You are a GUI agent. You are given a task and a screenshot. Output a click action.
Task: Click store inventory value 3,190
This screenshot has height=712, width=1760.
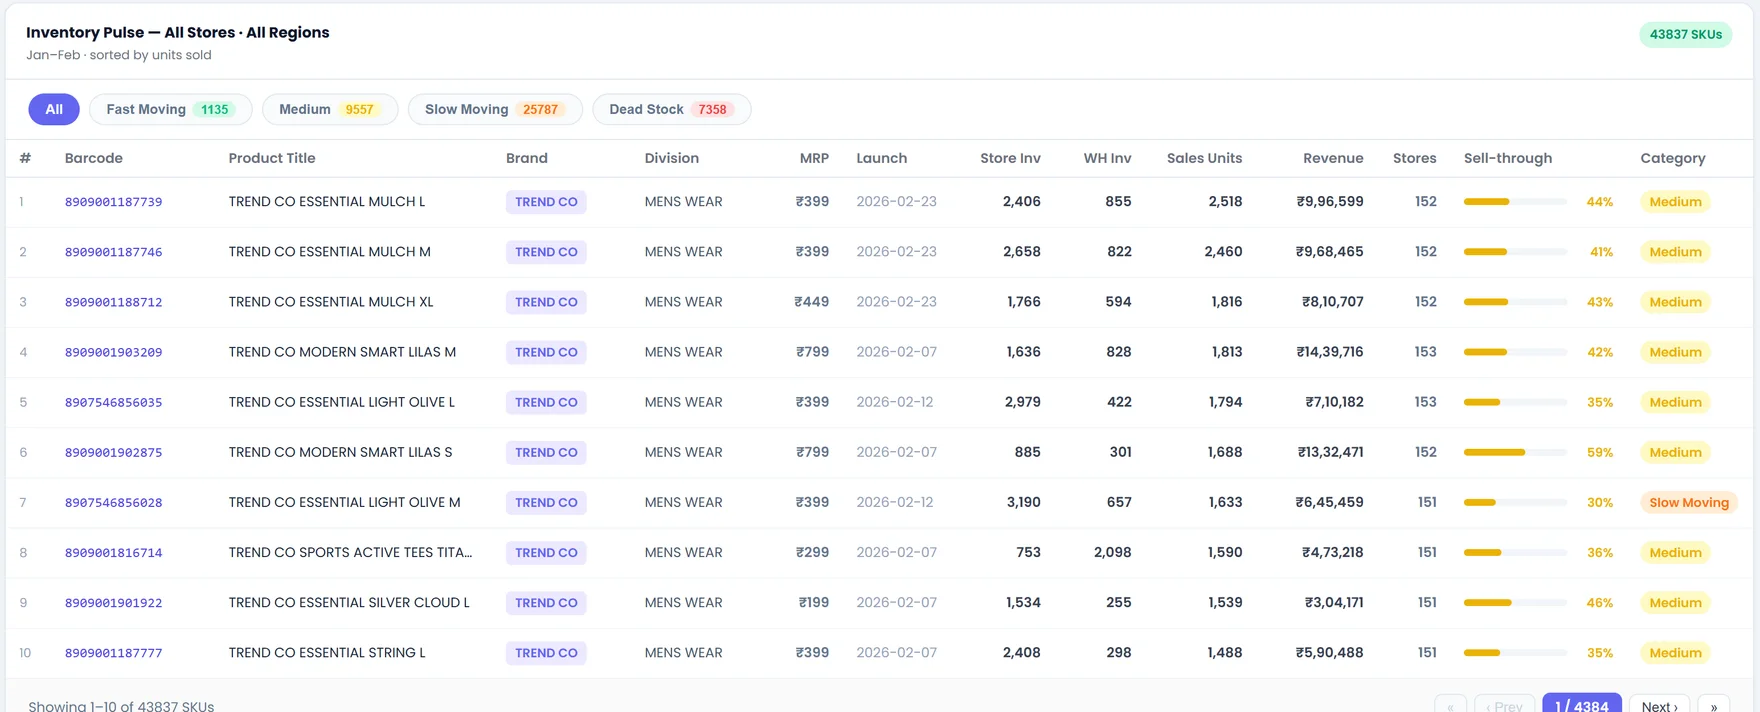point(1023,502)
